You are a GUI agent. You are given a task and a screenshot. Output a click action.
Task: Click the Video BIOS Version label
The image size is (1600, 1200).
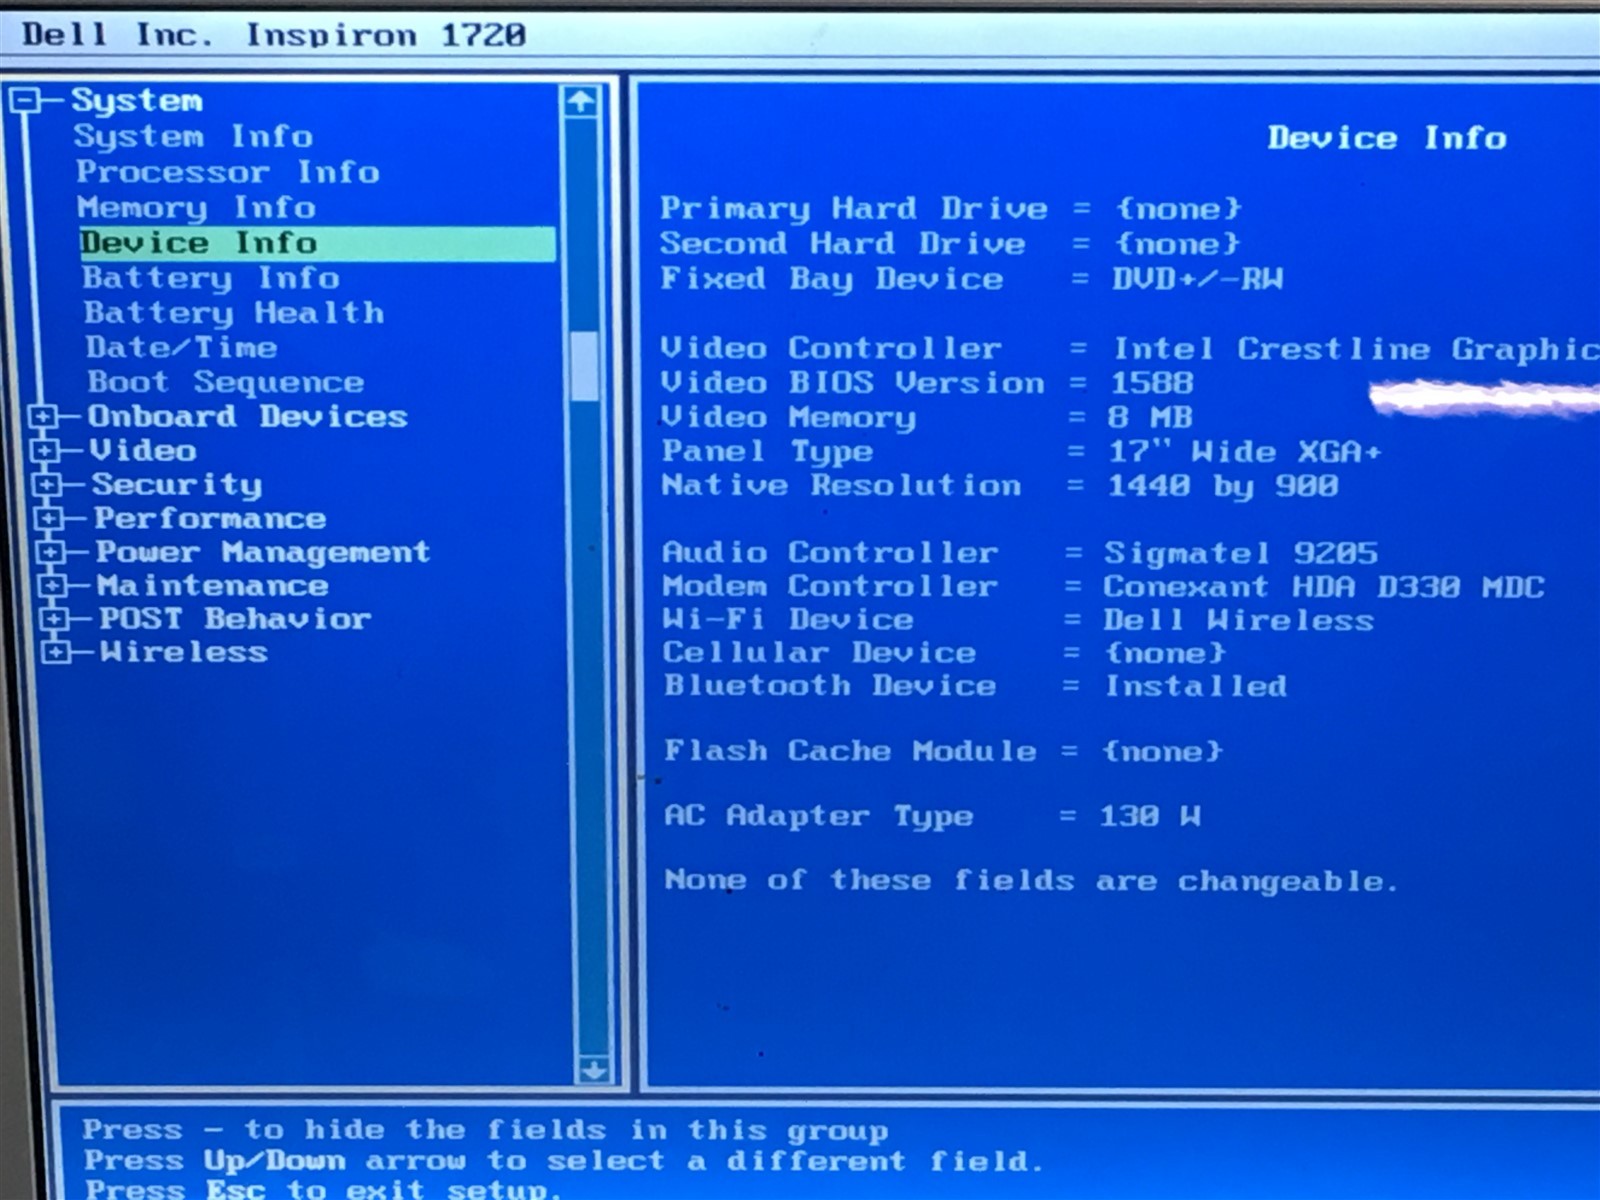[852, 382]
